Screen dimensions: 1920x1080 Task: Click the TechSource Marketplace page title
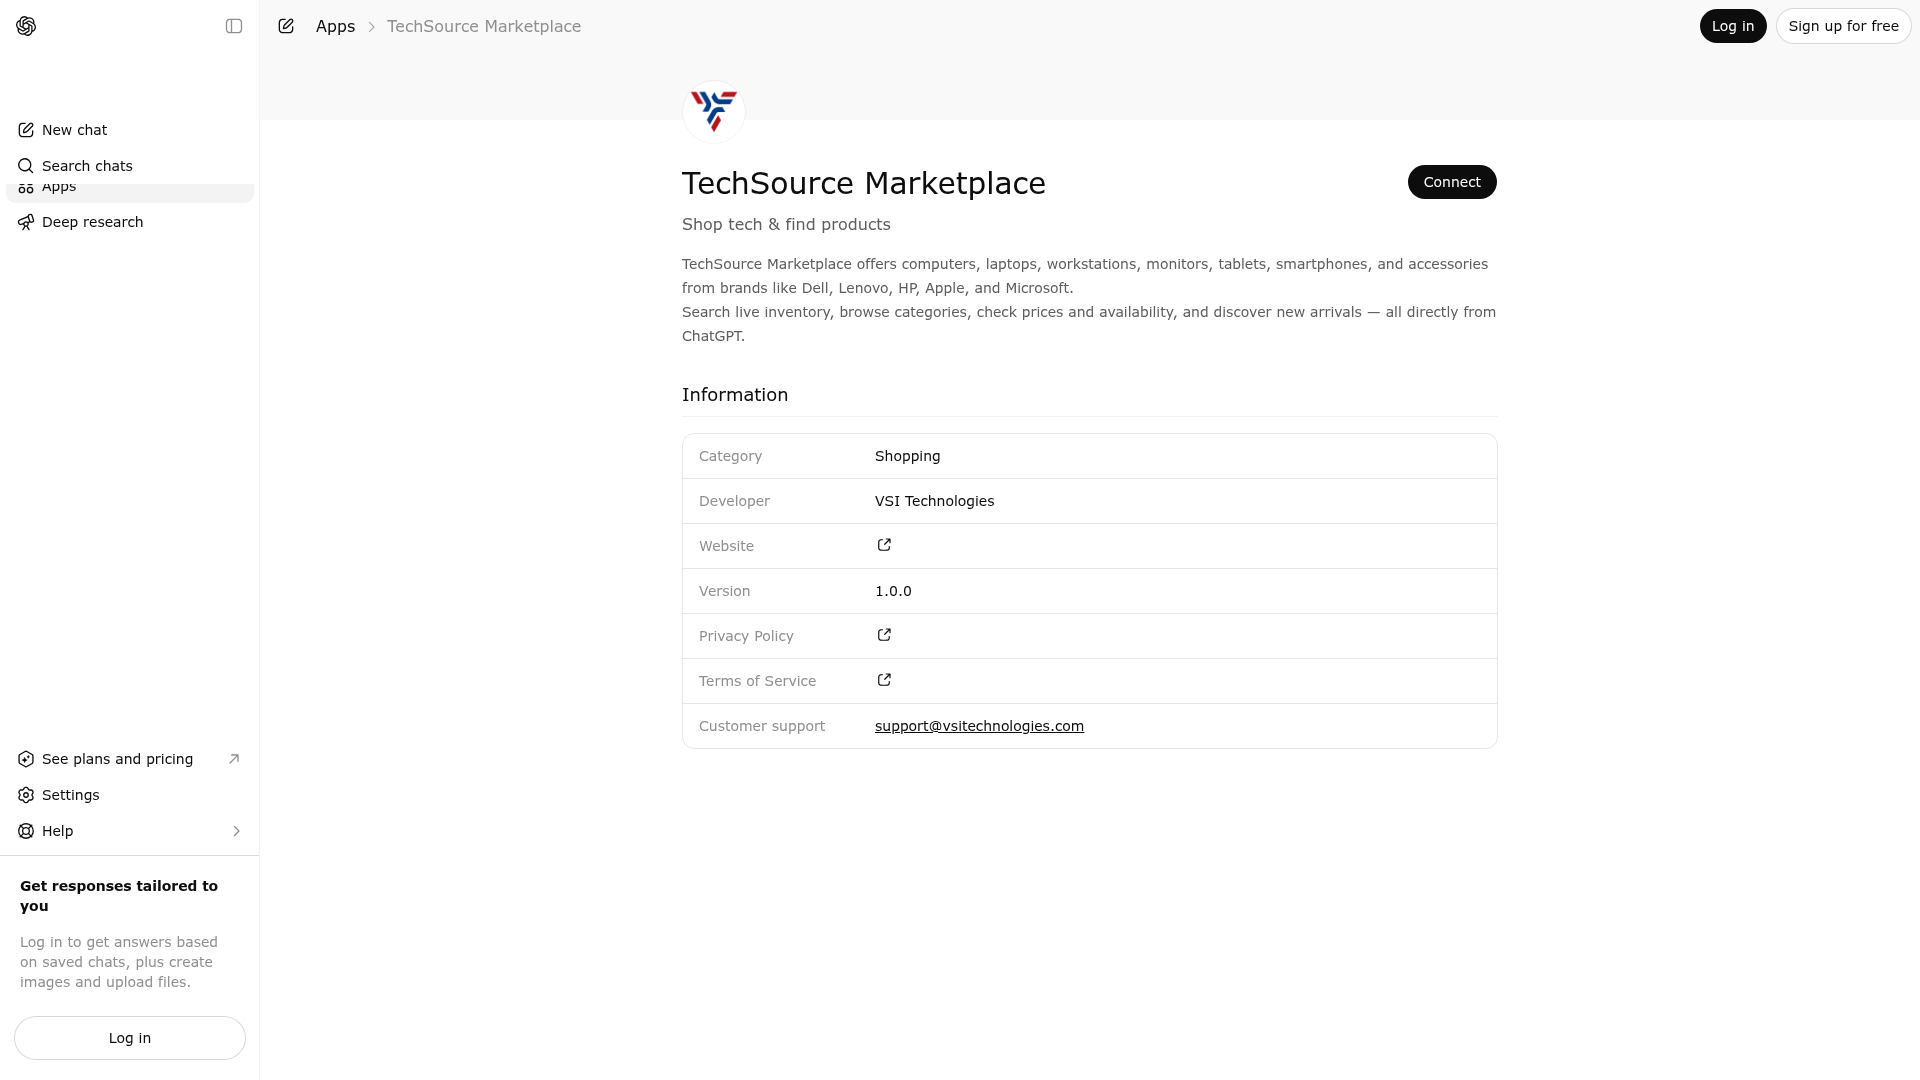pos(864,183)
